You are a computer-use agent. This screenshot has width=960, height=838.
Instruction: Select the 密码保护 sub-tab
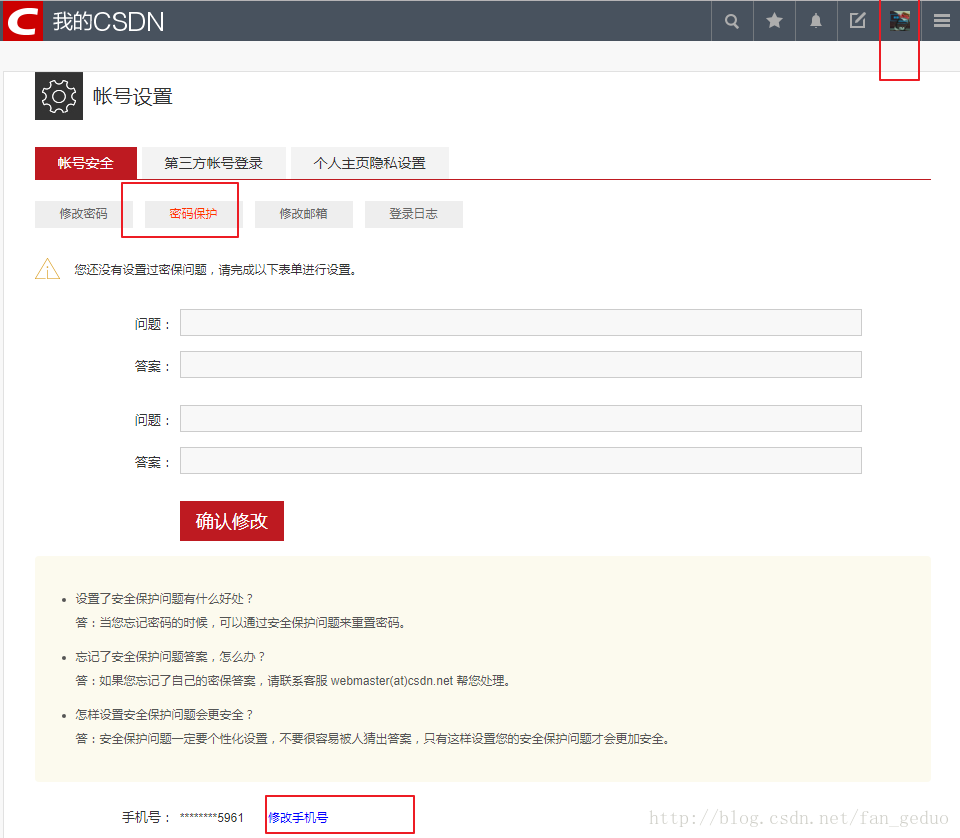point(193,214)
